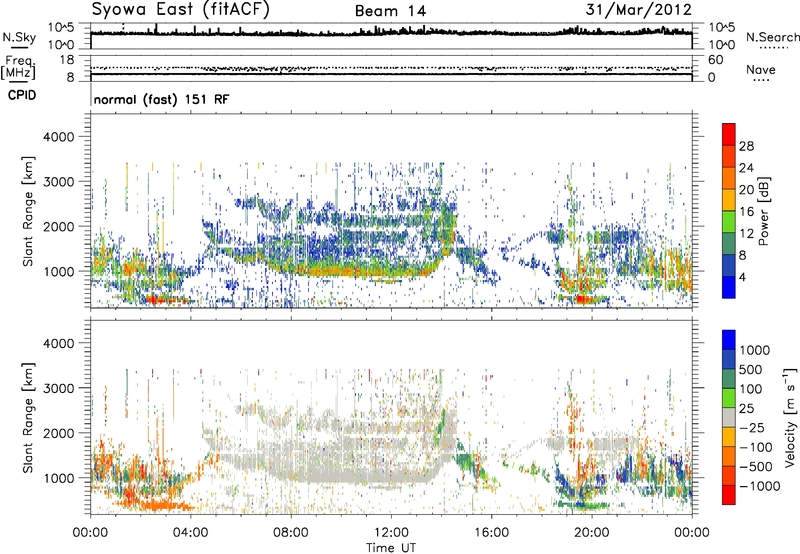The height and width of the screenshot is (554, 800).
Task: Click 'Slant Range [km]' label of power panel
Action: coord(29,212)
